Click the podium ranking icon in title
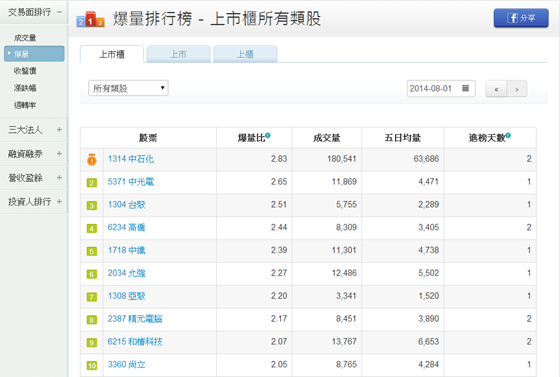This screenshot has height=377, width=560. pos(90,19)
